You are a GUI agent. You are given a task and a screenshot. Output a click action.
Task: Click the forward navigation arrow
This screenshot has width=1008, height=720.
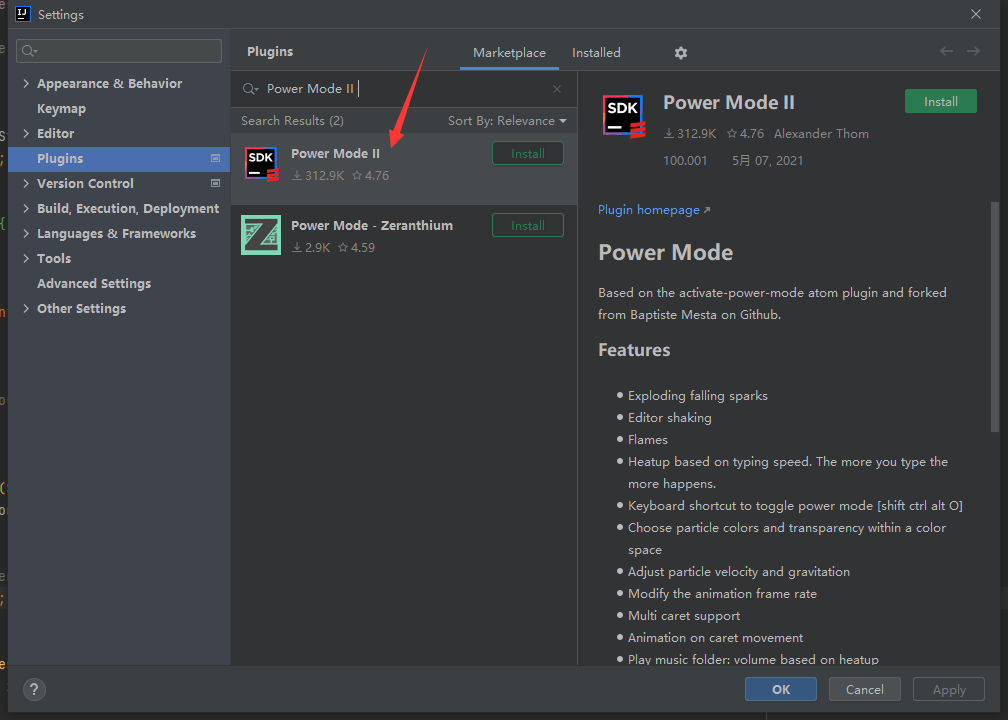tap(973, 51)
